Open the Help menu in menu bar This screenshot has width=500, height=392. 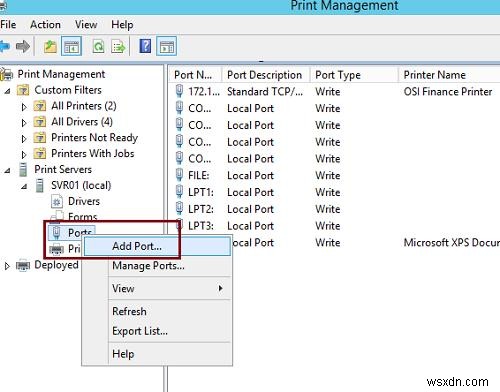[x=122, y=24]
